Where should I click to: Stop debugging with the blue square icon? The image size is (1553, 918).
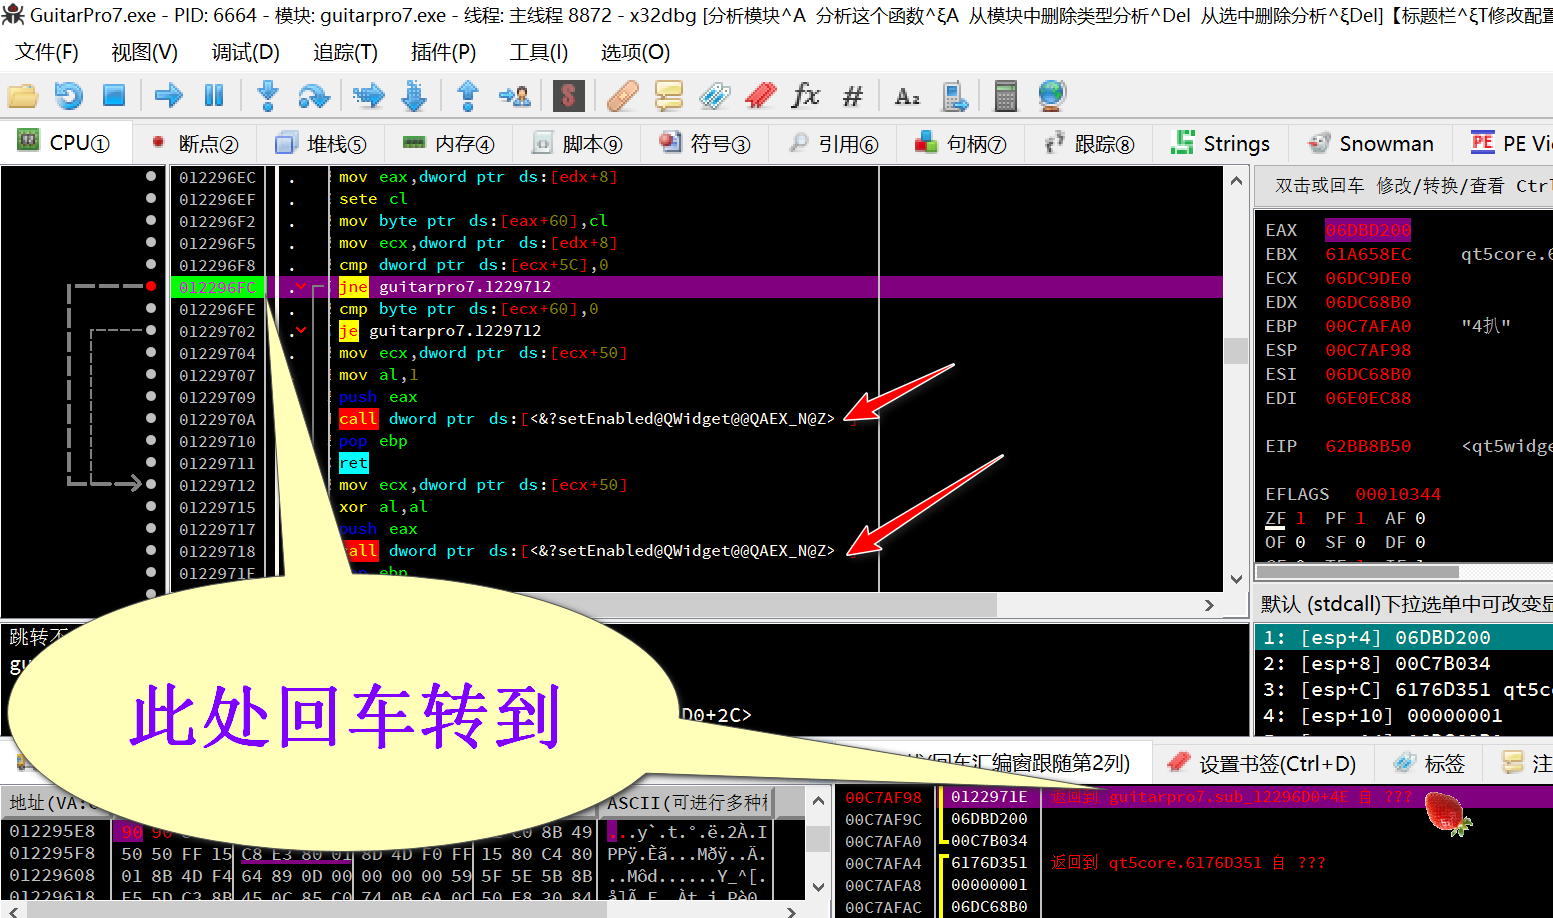tap(115, 96)
